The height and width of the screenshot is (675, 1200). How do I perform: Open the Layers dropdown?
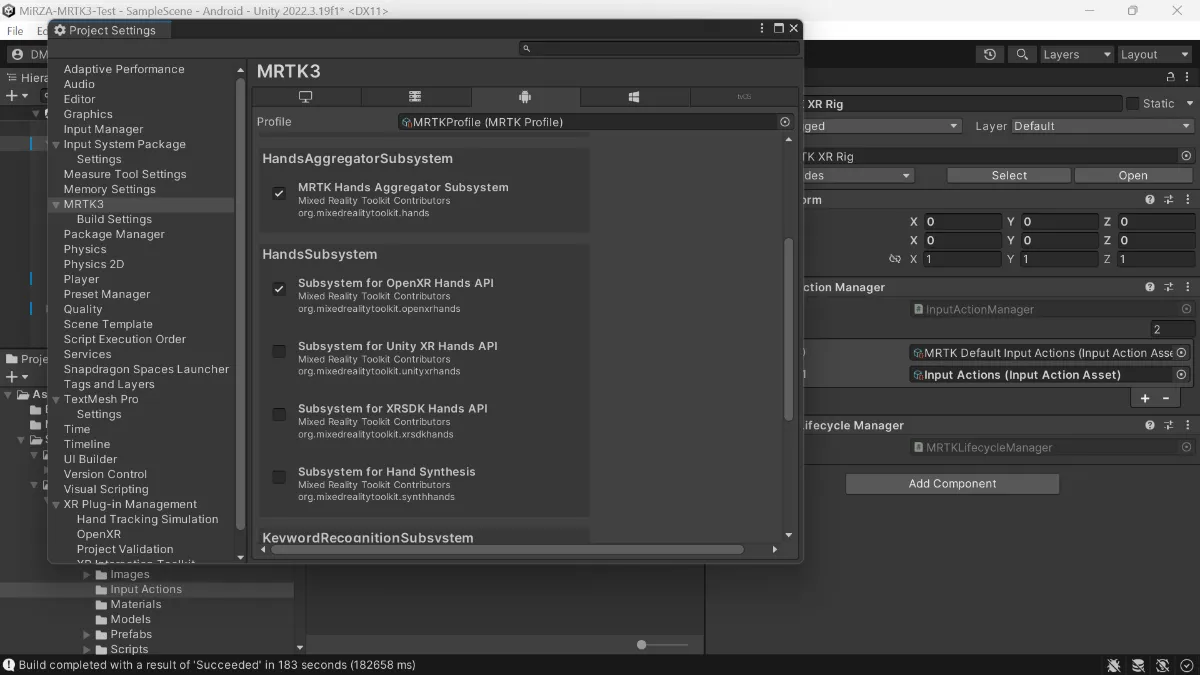[x=1076, y=55]
